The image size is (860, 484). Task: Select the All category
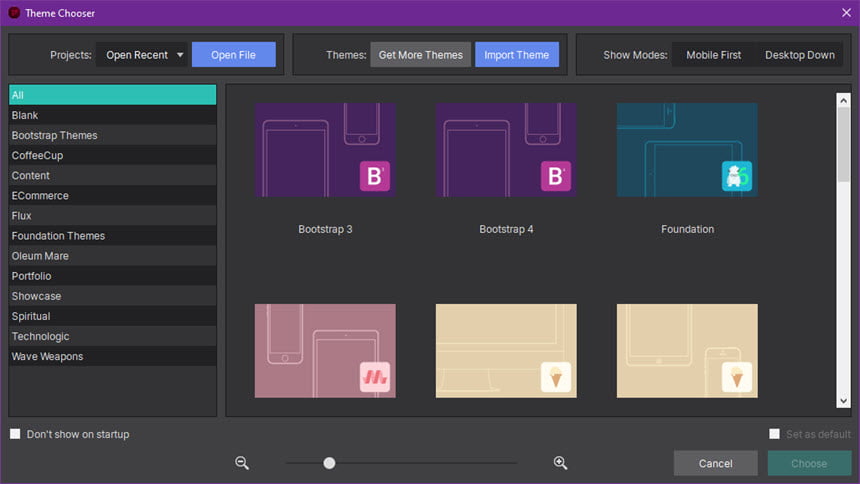coord(112,95)
